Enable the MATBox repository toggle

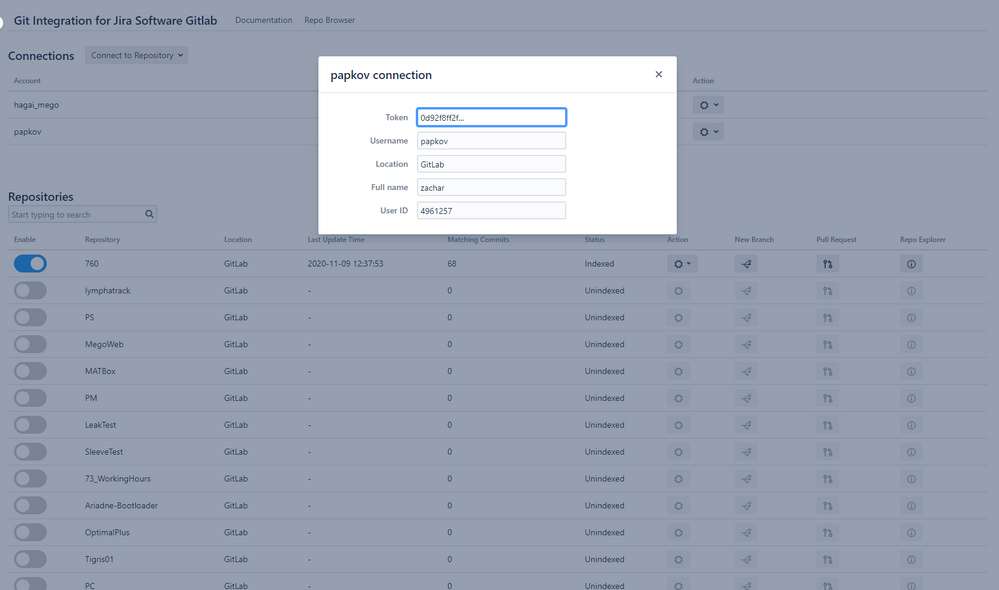30,371
